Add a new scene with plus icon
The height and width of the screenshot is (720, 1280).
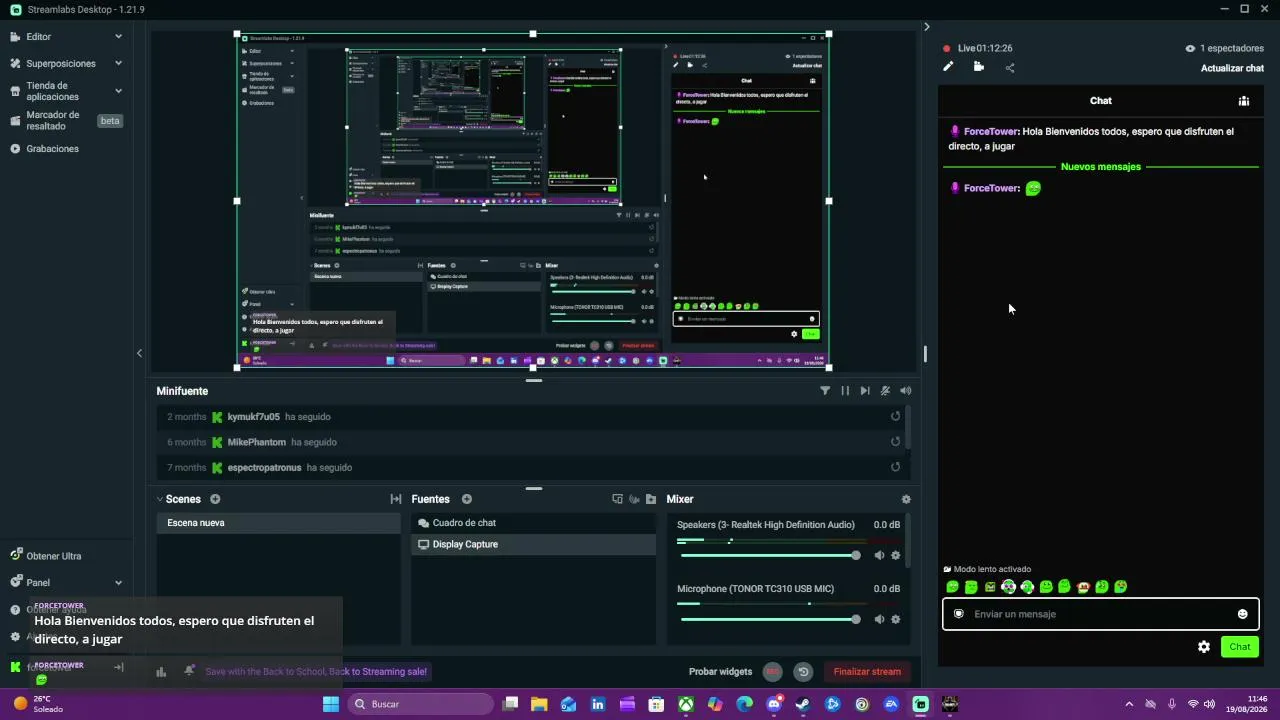[x=215, y=499]
